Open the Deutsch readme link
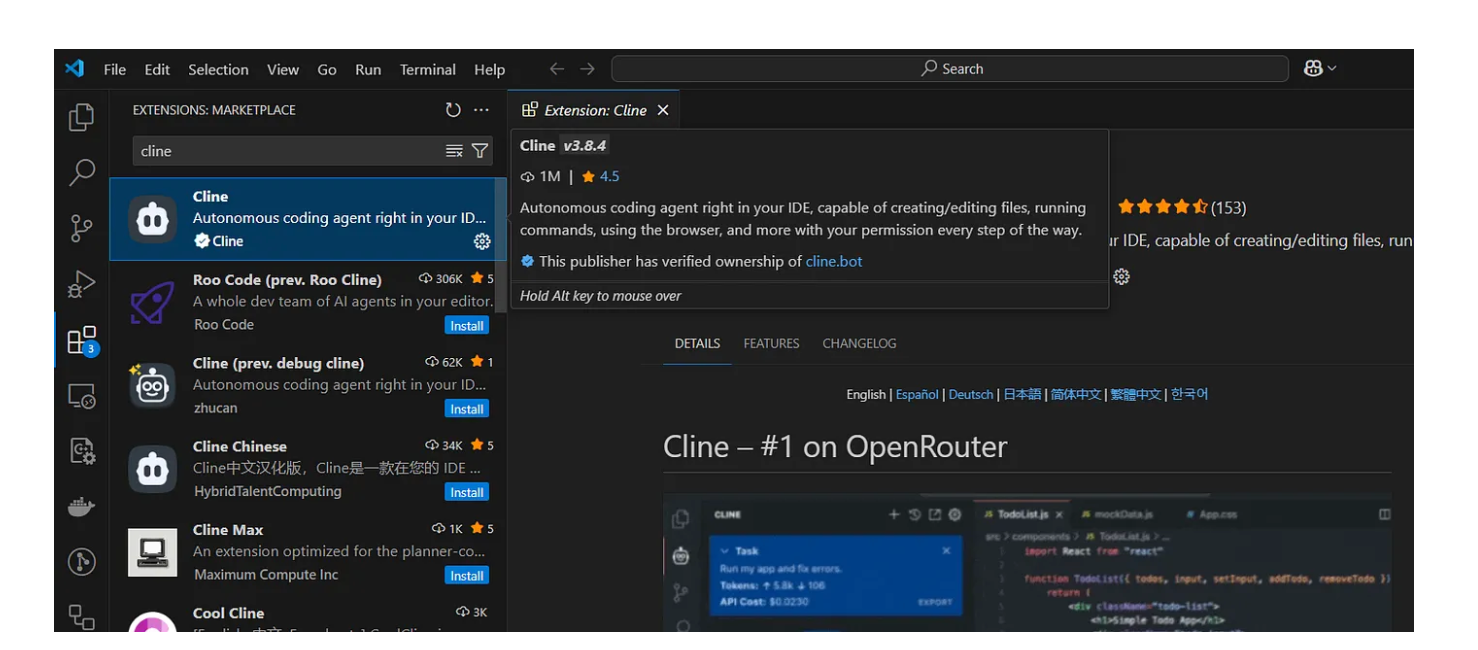Viewport: 1478px width, 650px height. (971, 394)
